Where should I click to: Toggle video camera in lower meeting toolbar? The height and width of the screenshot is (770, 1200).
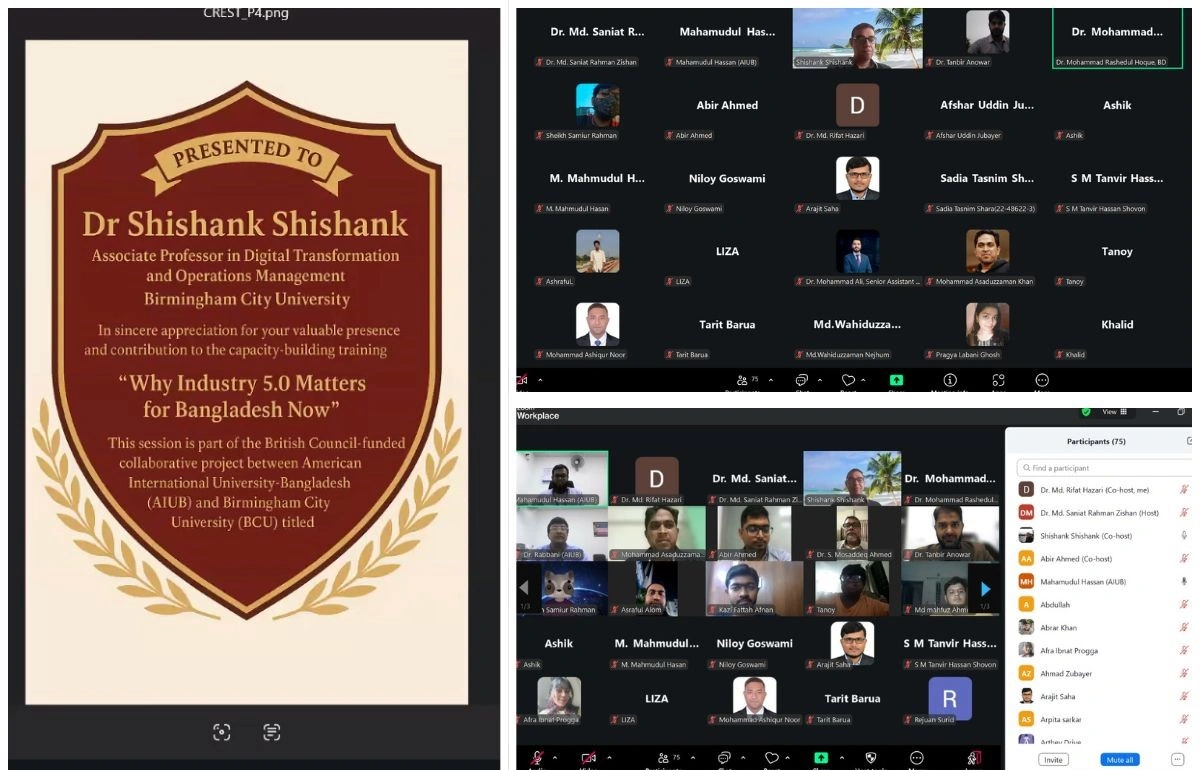(x=589, y=758)
